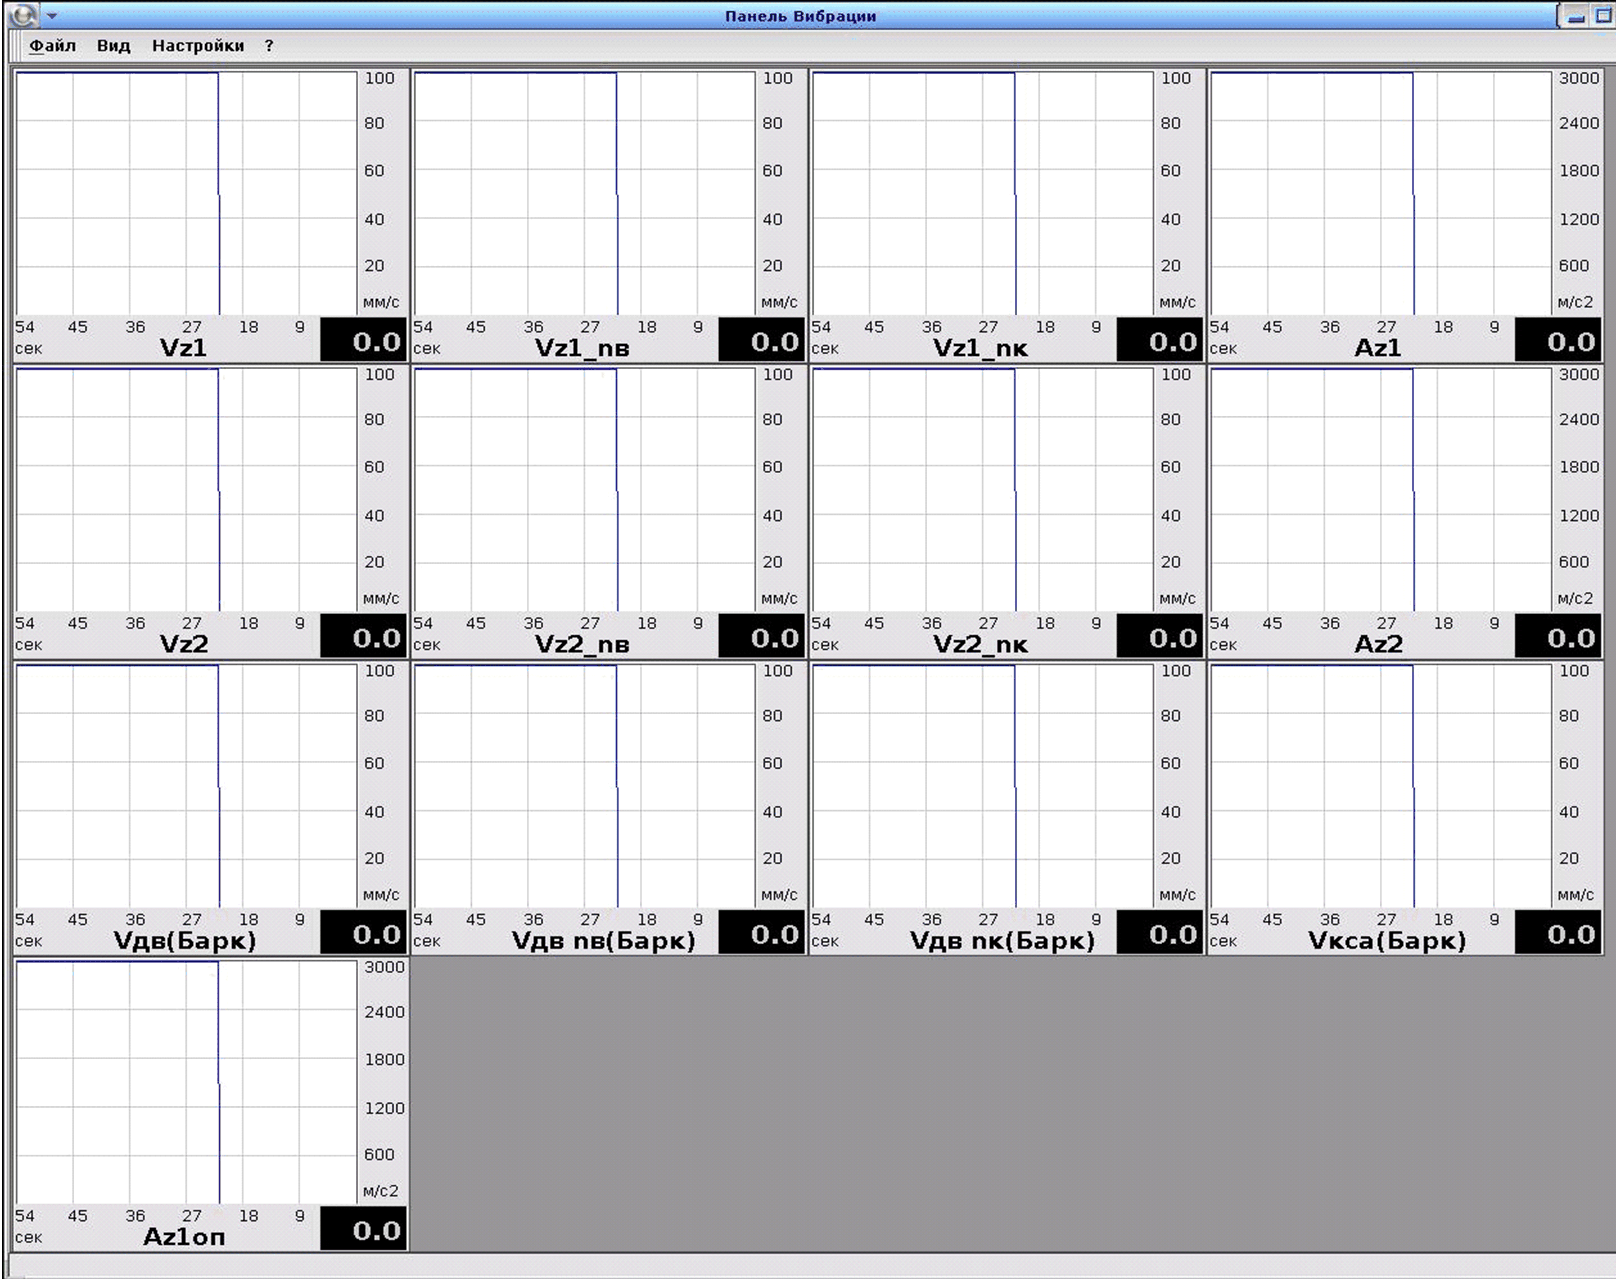
Task: Select the Az2 channel label
Action: click(1378, 644)
